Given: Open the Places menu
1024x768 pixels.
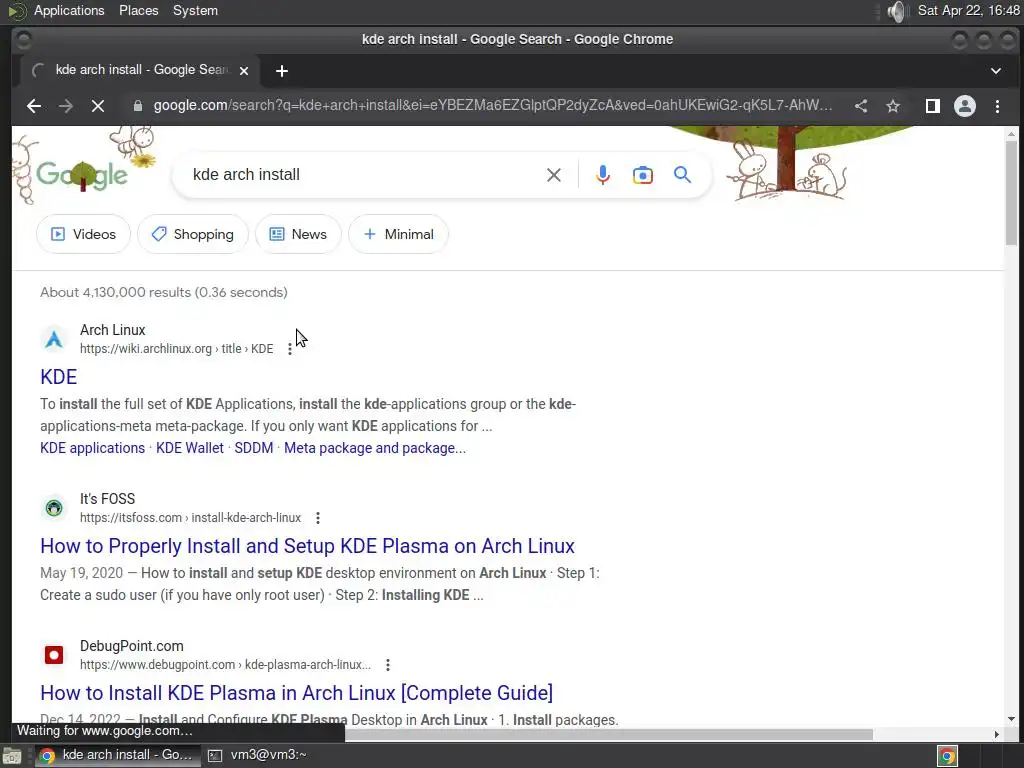Looking at the screenshot, I should (138, 10).
